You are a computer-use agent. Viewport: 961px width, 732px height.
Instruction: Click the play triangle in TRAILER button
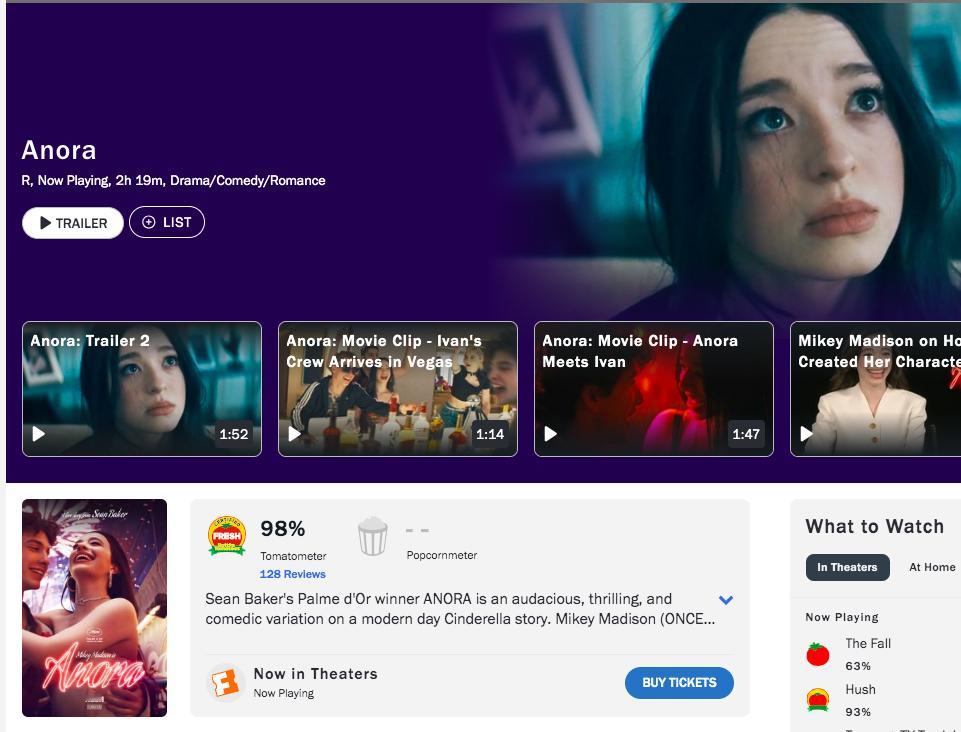pos(45,223)
